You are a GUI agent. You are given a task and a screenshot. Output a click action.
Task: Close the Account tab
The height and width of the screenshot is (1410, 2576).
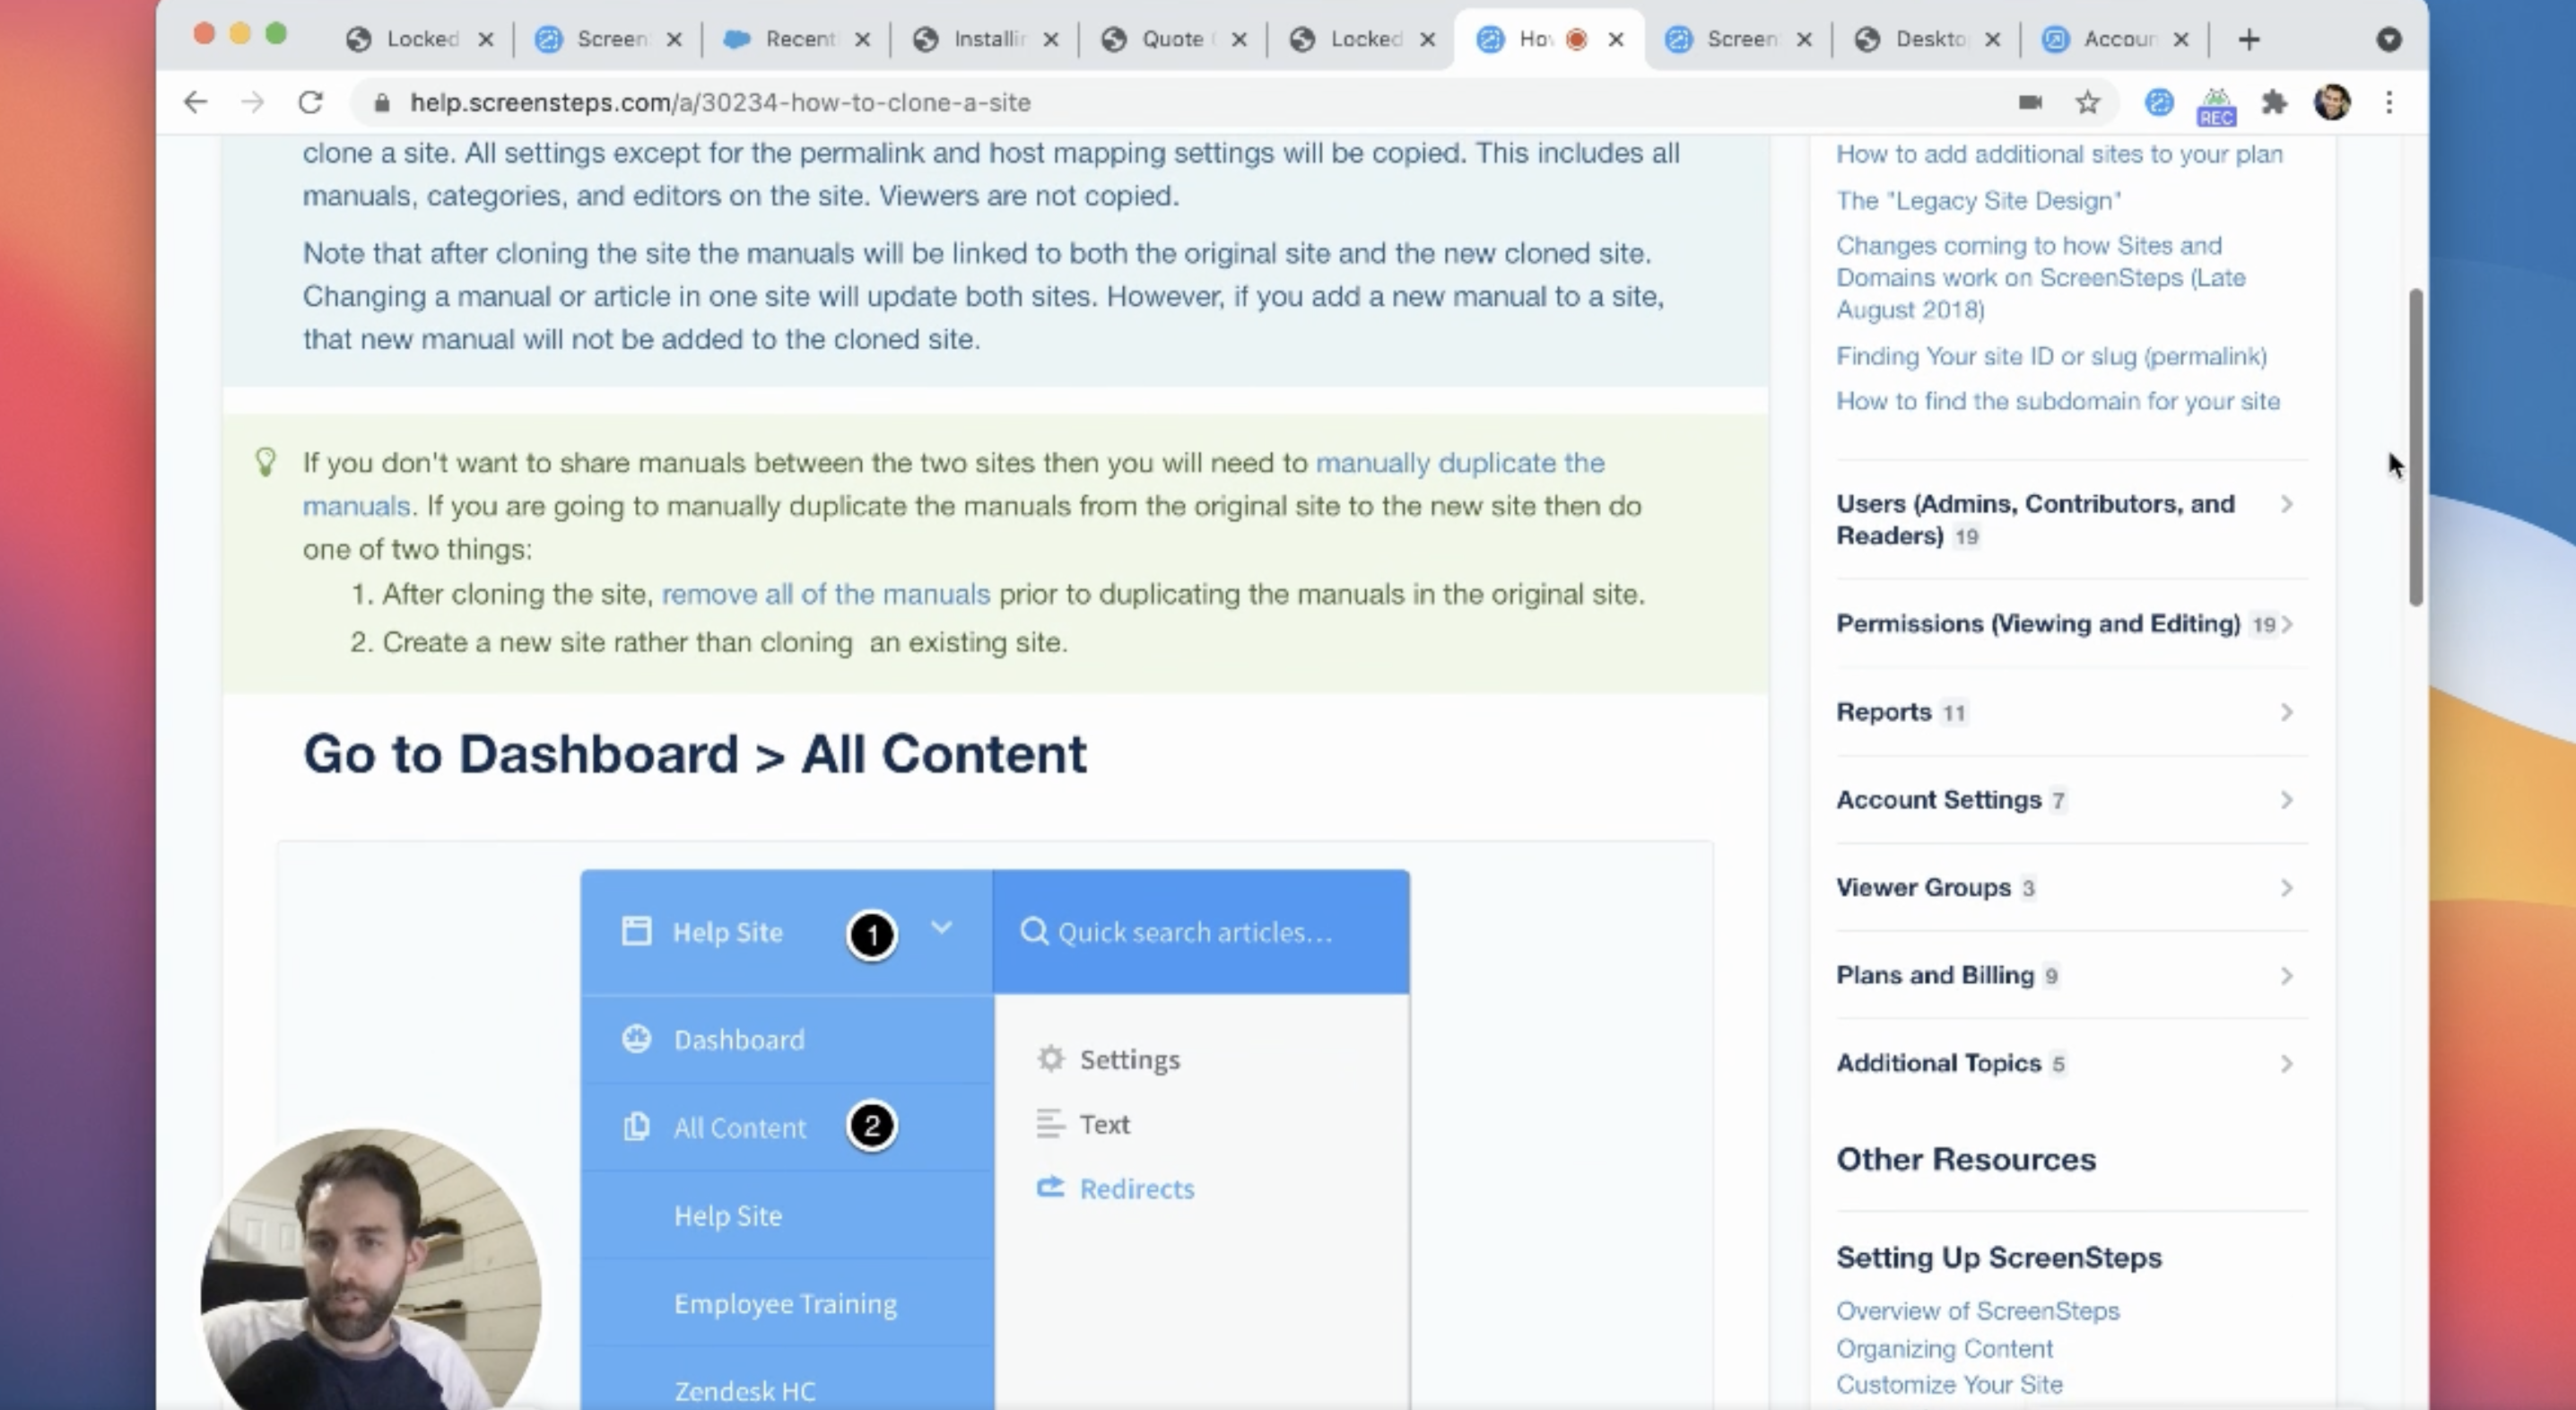[2181, 39]
